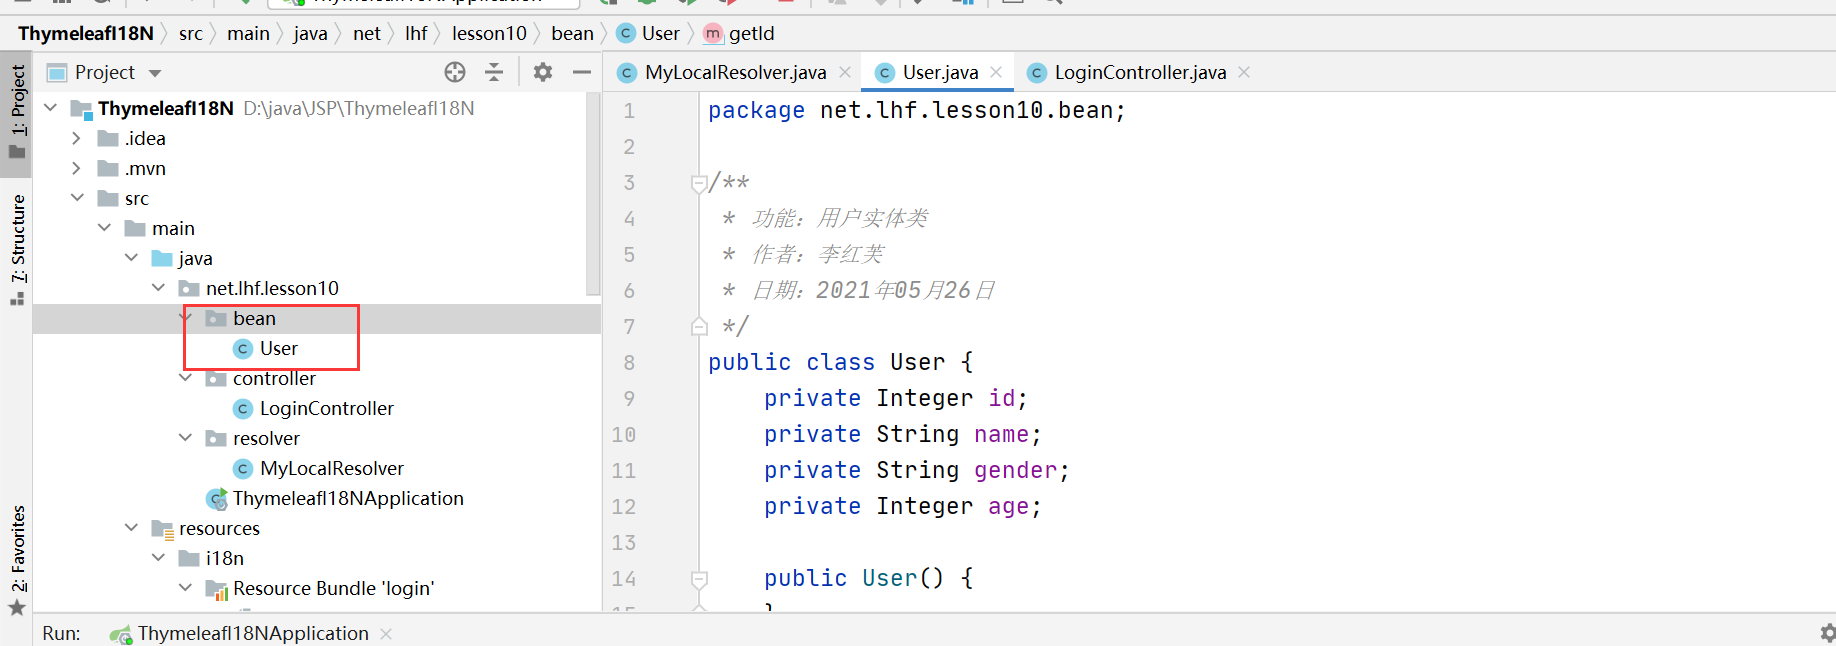The width and height of the screenshot is (1836, 646).
Task: Select MyLocalResolver class in project tree
Action: point(331,468)
